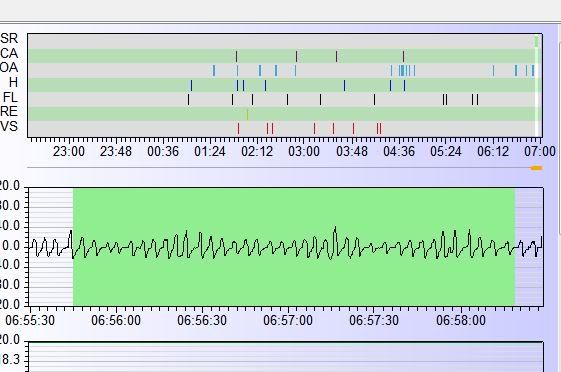Screen dimensions: 561x372
Task: Select the first CA event marker
Action: 236,57
